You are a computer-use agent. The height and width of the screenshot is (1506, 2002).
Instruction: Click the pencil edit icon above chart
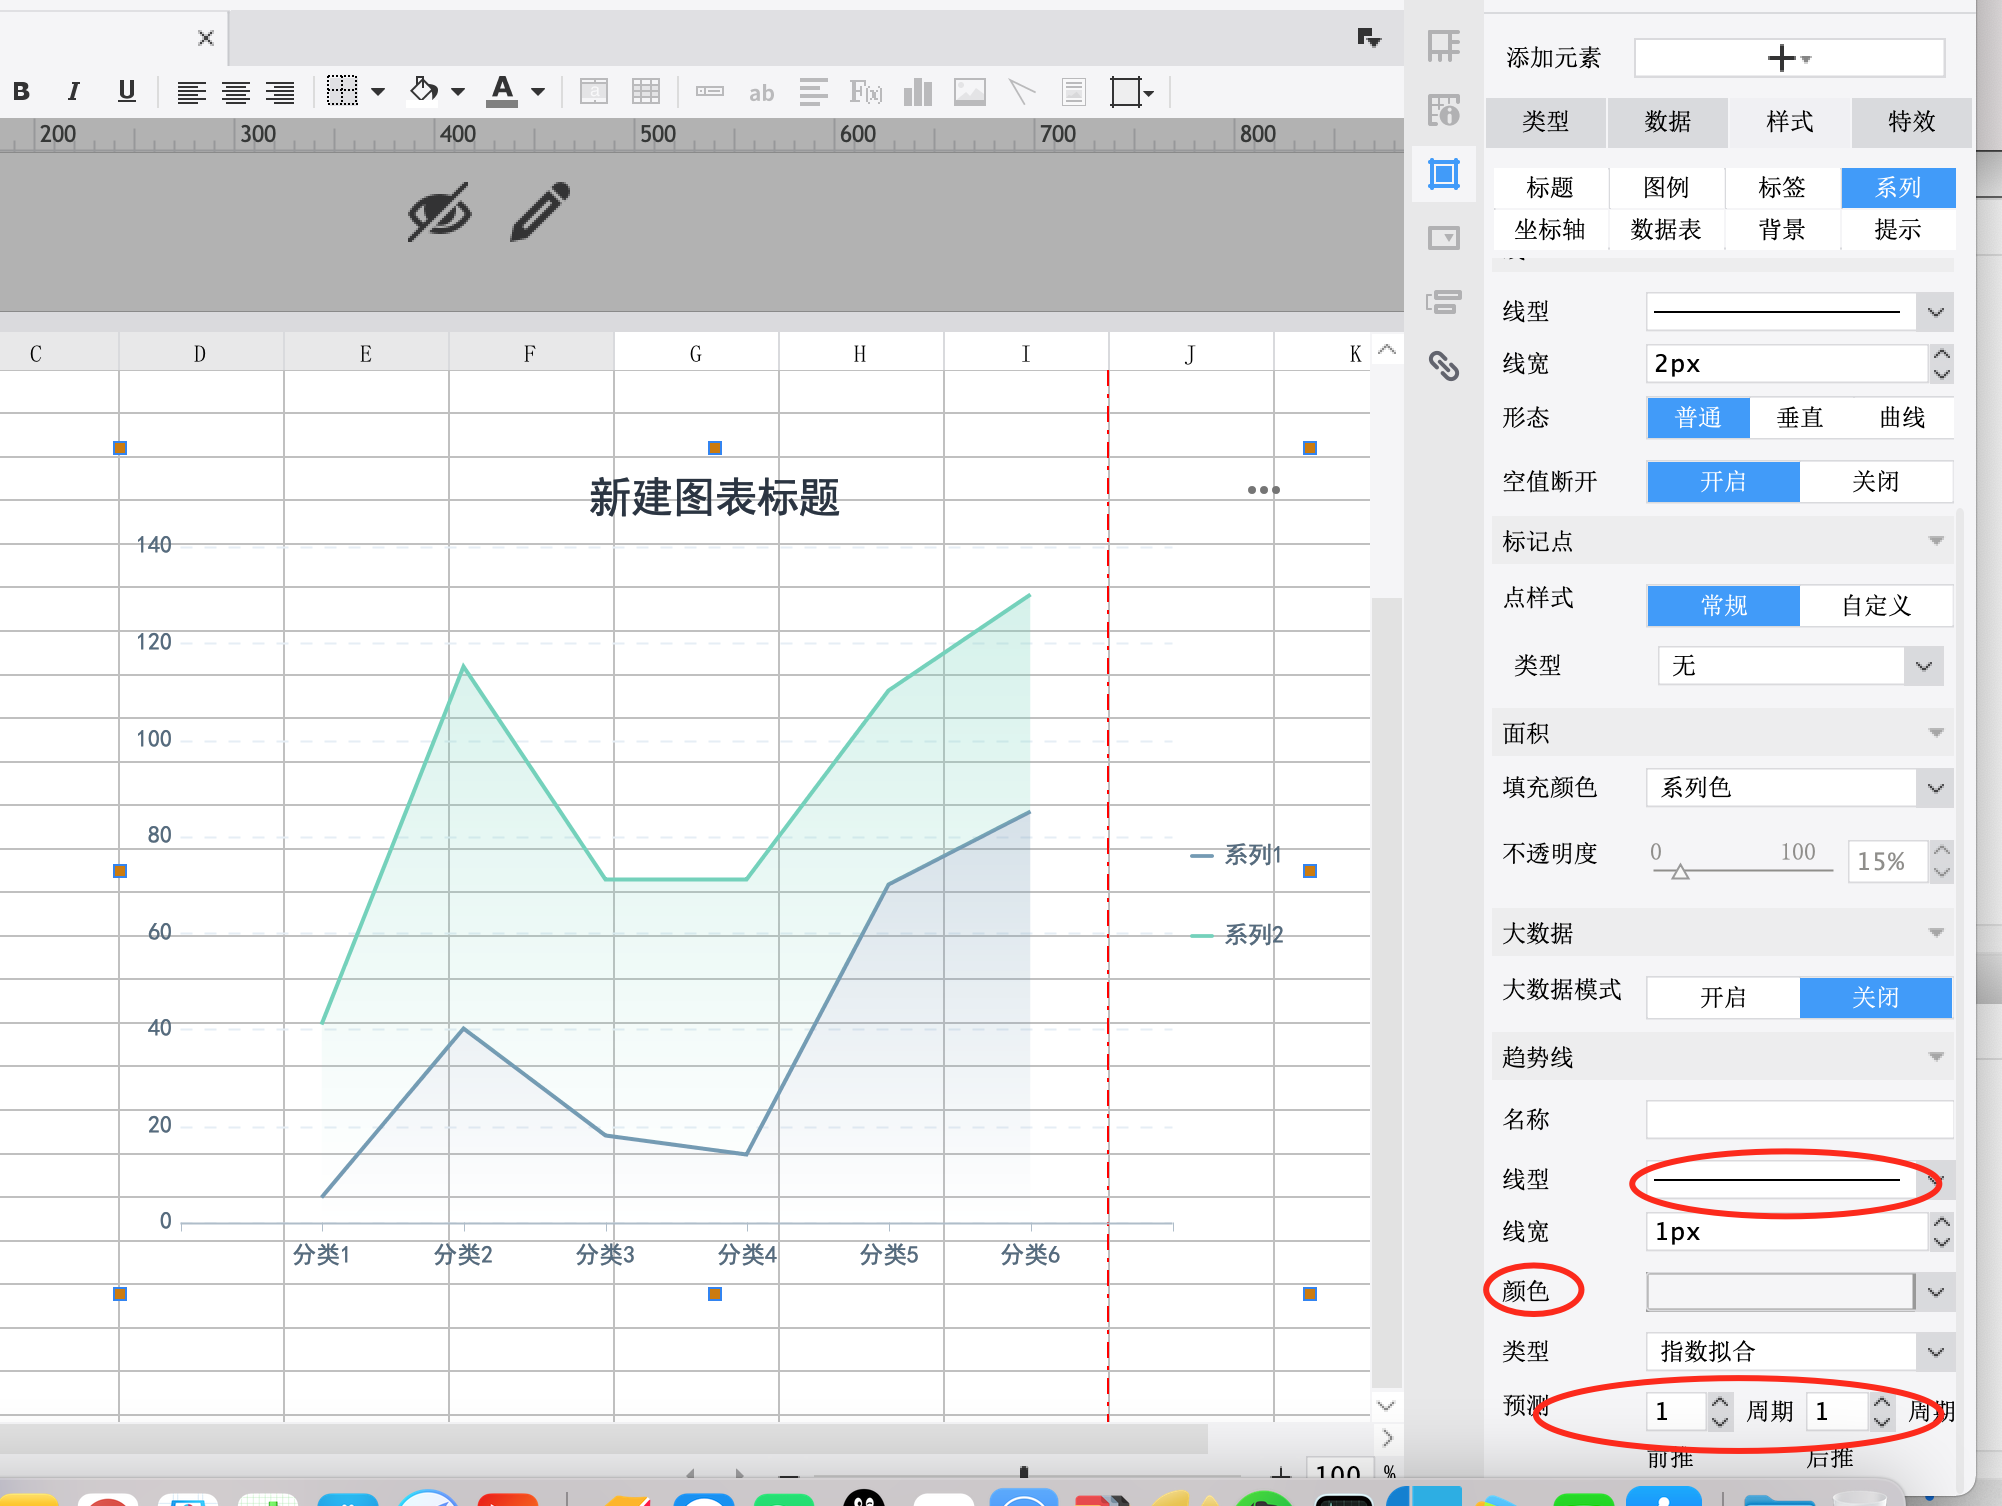click(x=540, y=211)
